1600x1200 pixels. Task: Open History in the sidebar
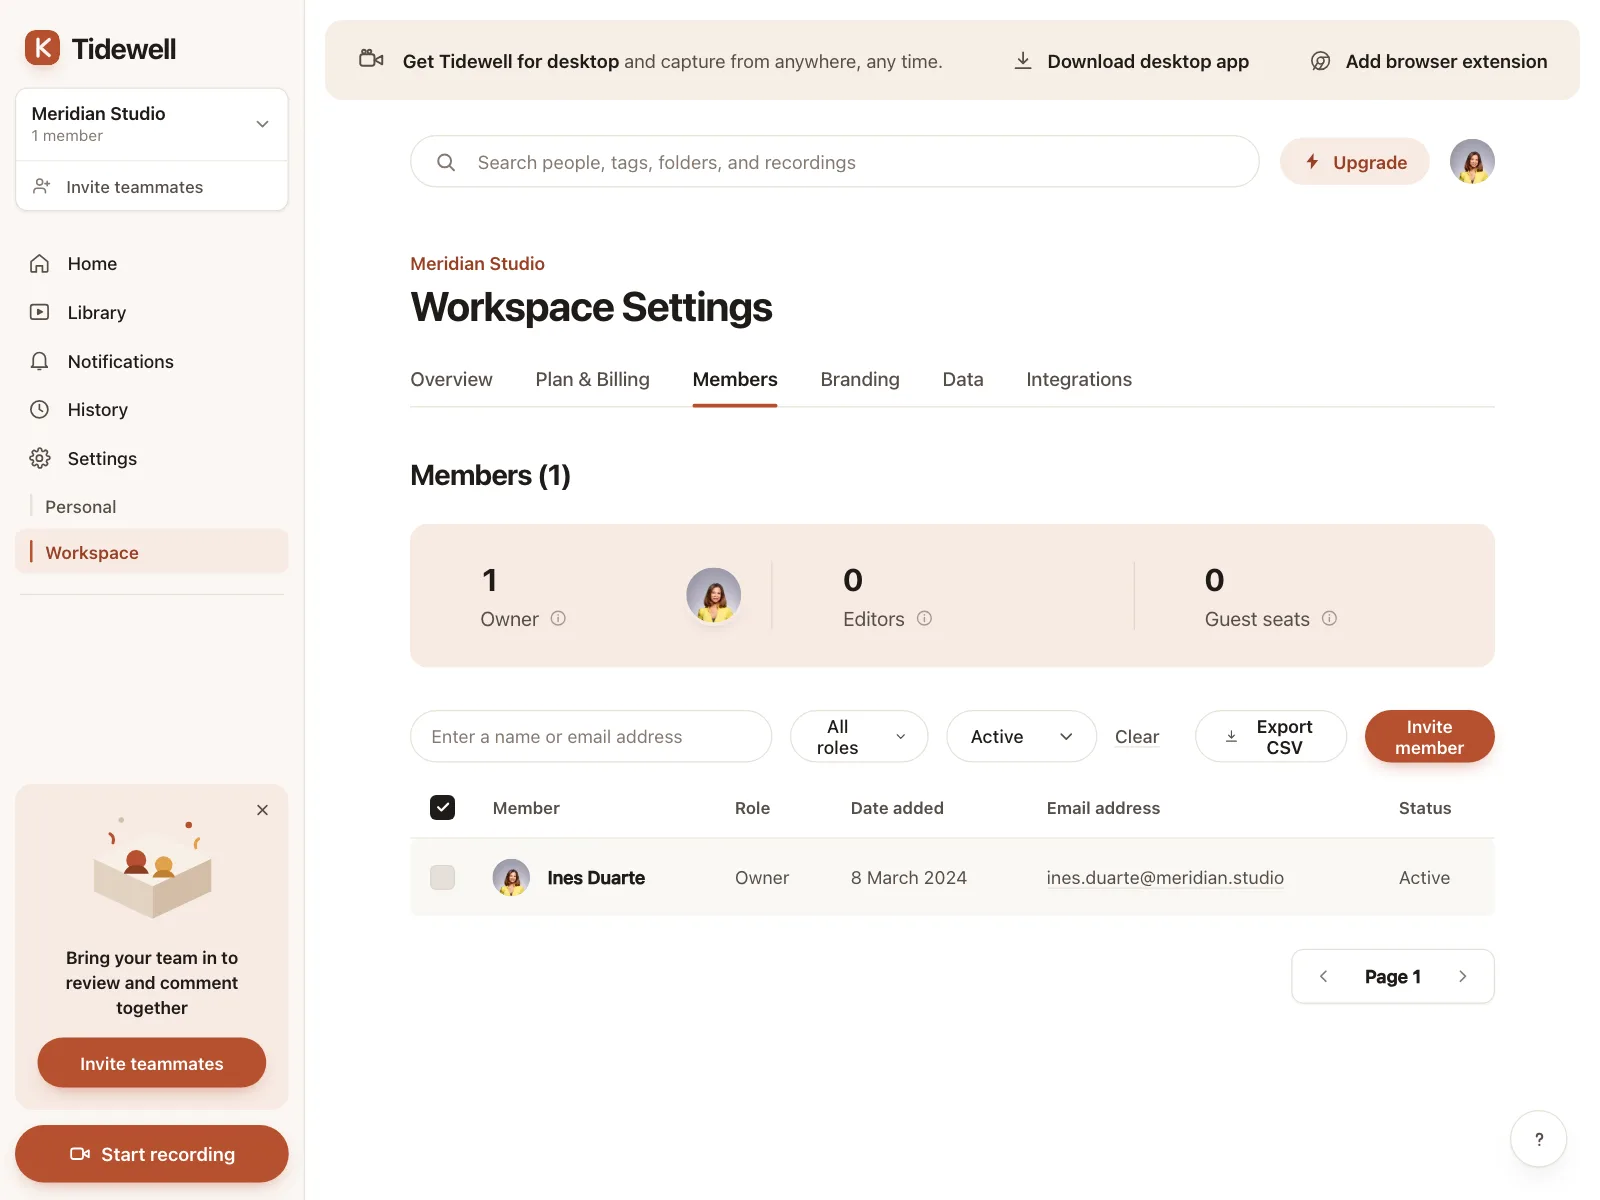[152, 409]
